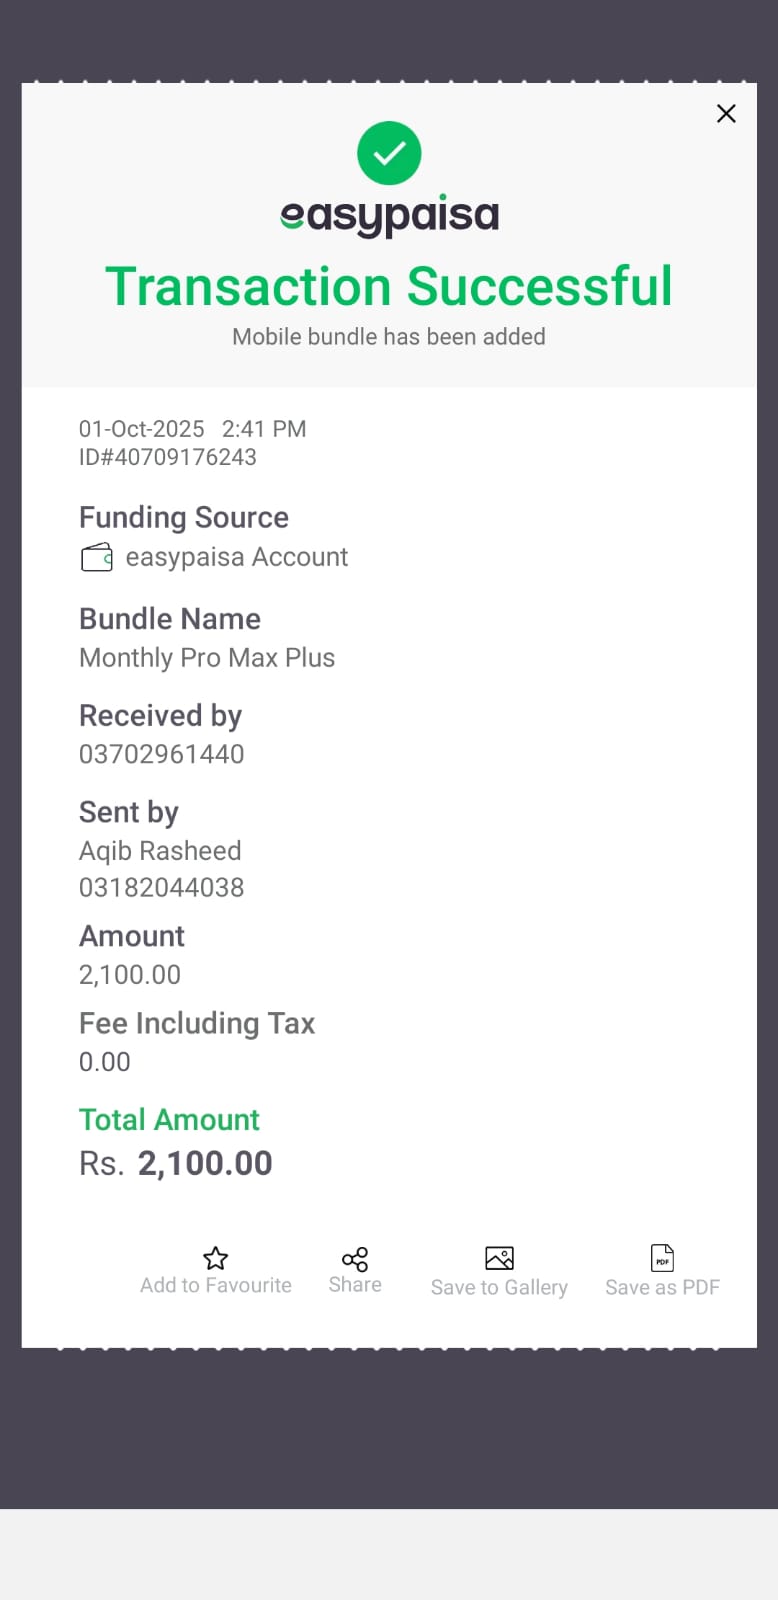The width and height of the screenshot is (778, 1600).
Task: Tap the Save as PDF label
Action: coord(662,1288)
